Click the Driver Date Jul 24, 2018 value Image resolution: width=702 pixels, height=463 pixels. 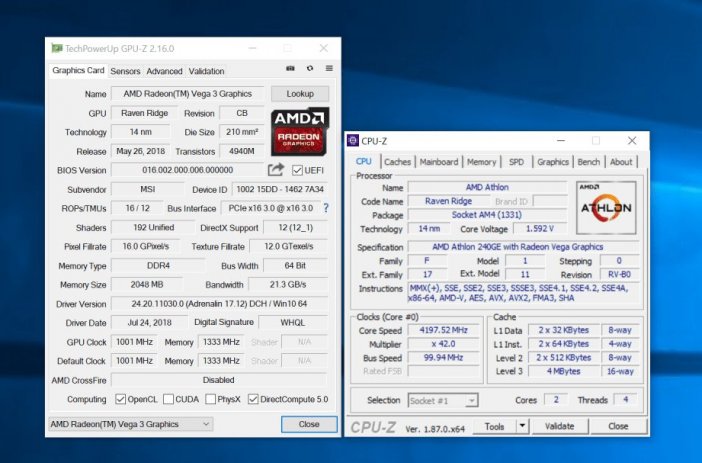(150, 322)
